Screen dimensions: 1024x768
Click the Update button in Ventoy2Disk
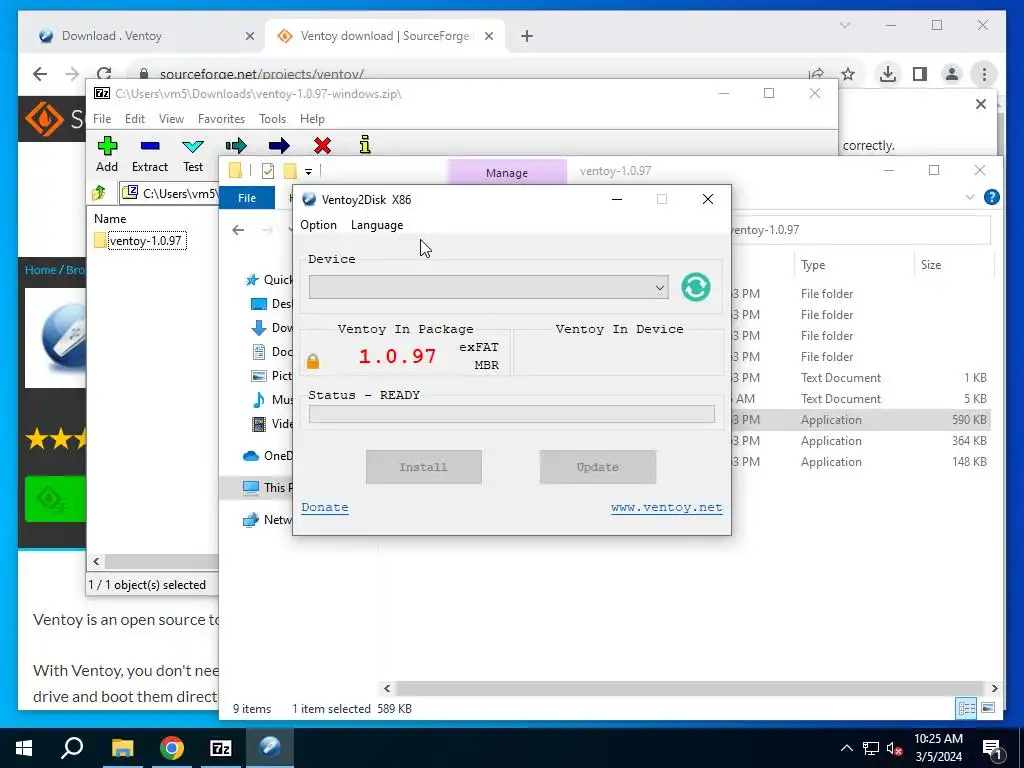pos(598,467)
